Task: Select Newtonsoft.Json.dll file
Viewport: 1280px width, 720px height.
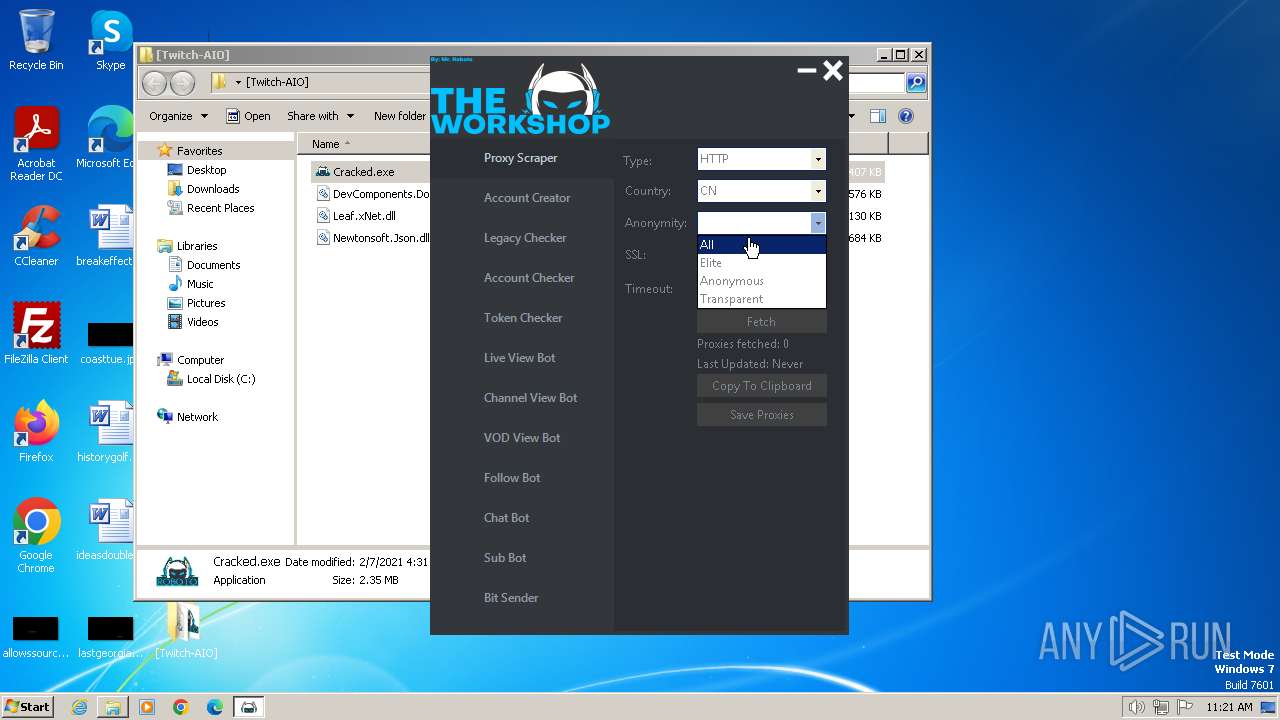Action: [372, 238]
